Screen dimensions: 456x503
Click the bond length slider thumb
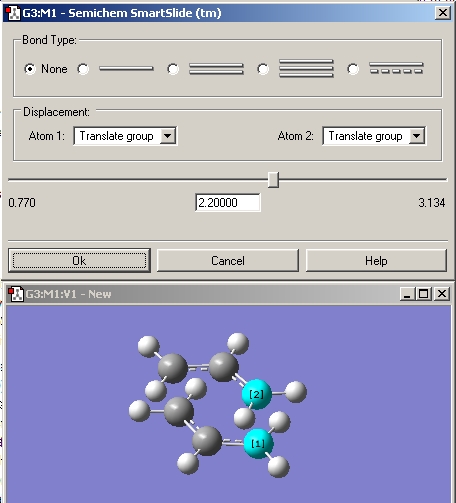[x=273, y=180]
